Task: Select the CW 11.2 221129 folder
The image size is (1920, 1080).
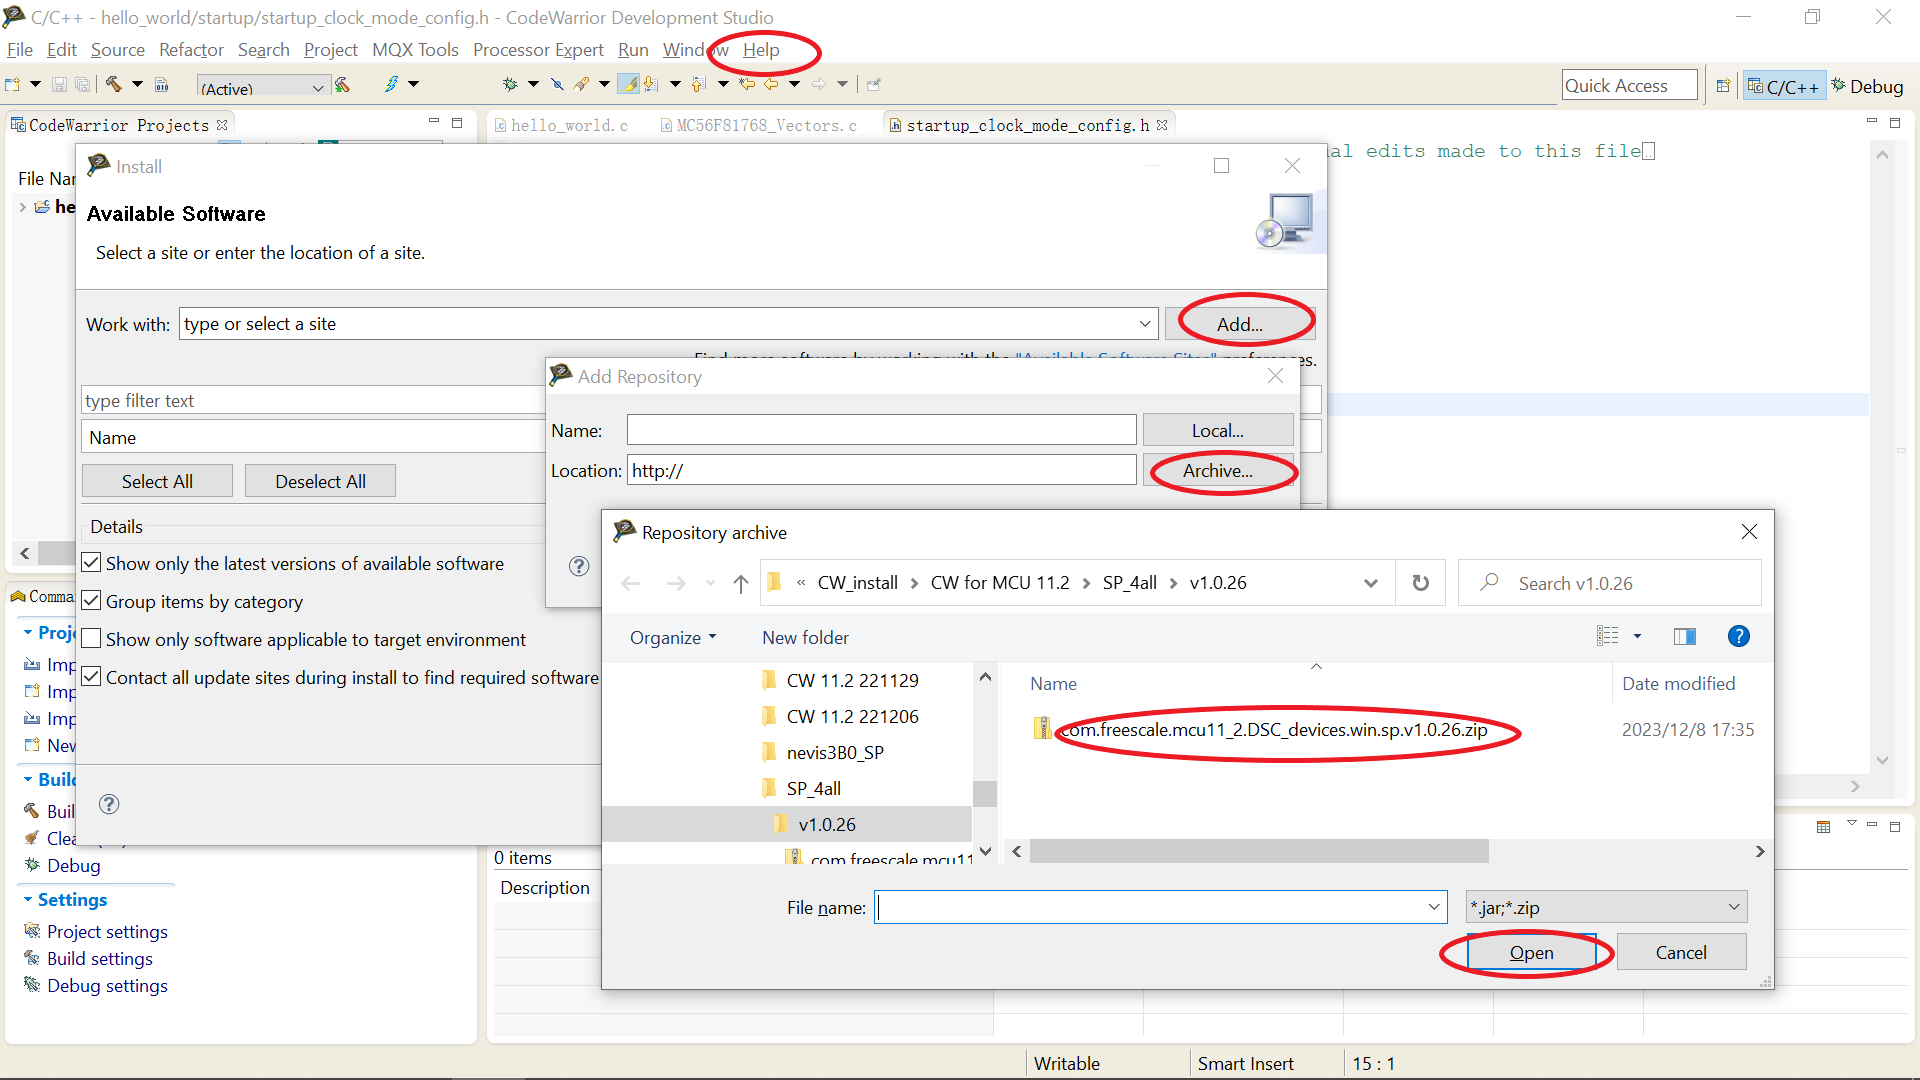Action: pos(852,680)
